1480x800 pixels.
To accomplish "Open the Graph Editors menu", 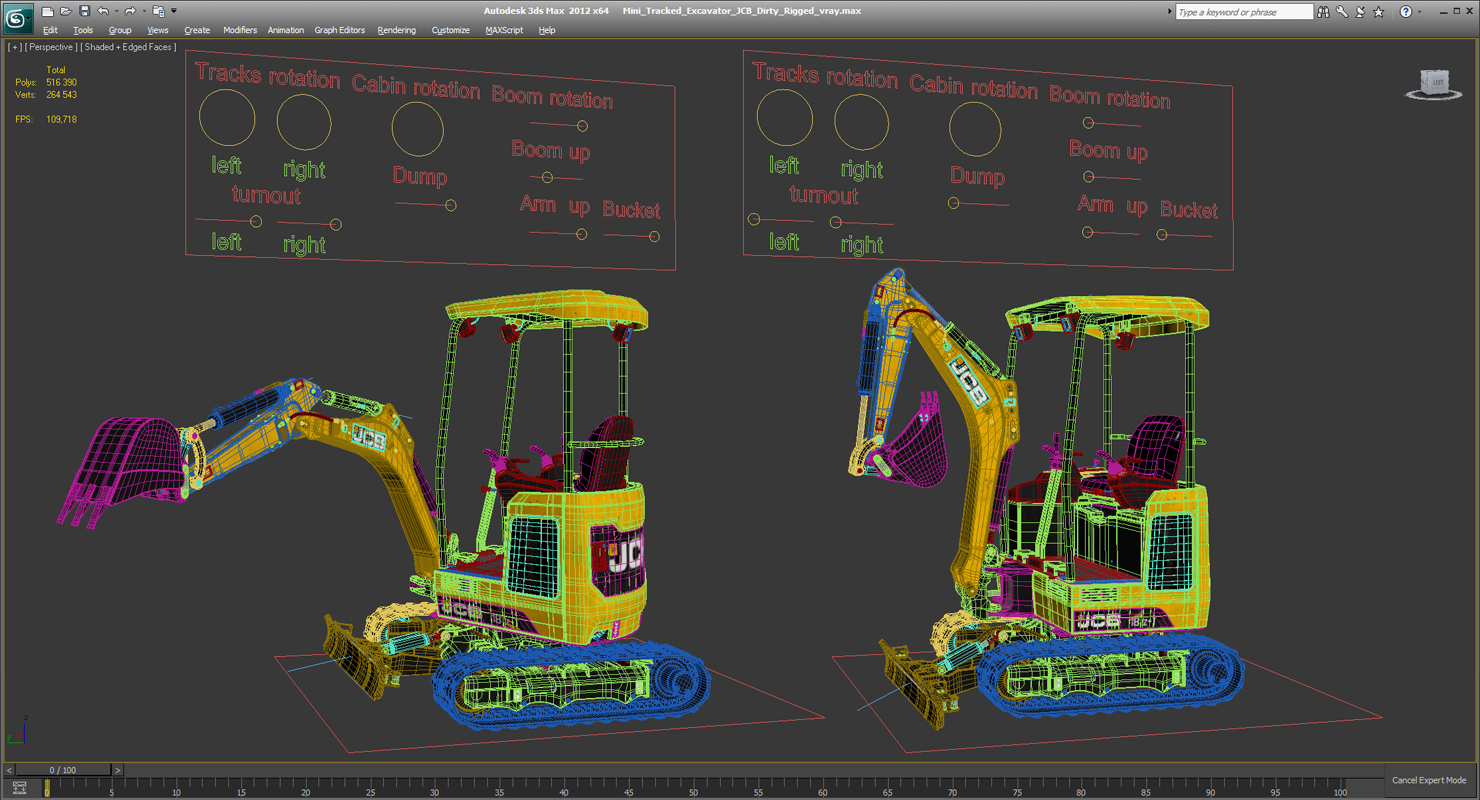I will [340, 30].
